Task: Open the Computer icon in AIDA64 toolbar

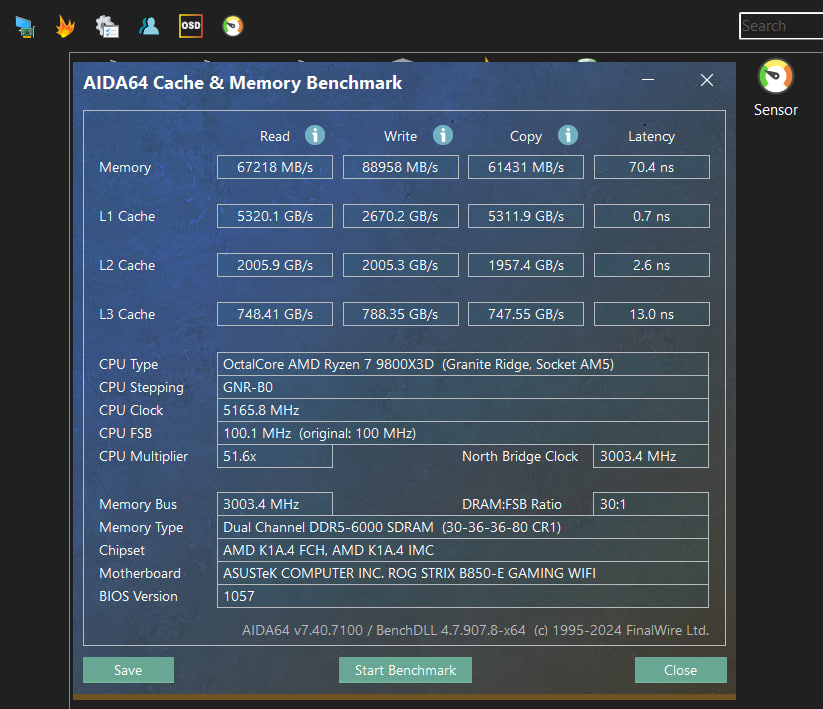Action: coord(25,26)
